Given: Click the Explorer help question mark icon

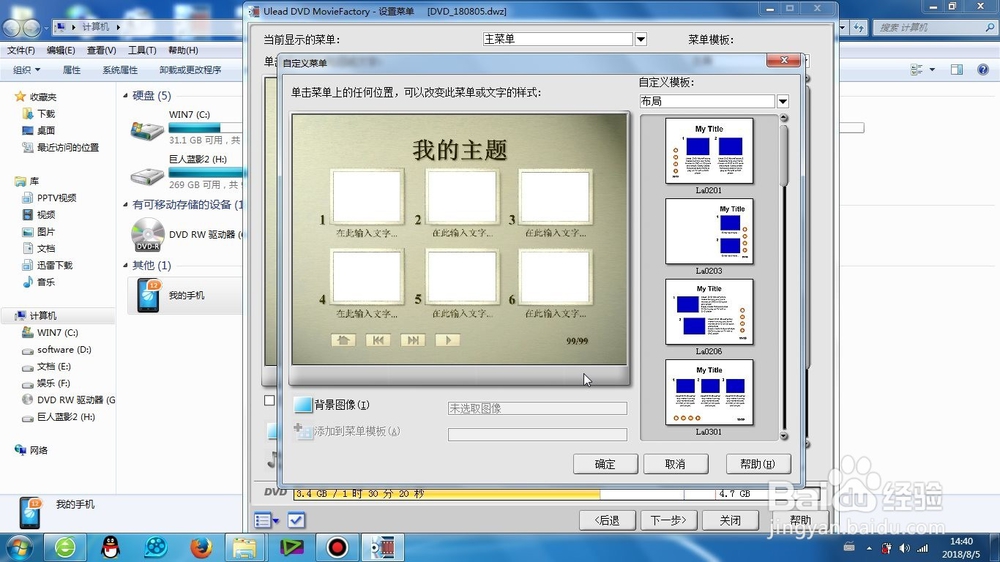Looking at the screenshot, I should coord(983,70).
